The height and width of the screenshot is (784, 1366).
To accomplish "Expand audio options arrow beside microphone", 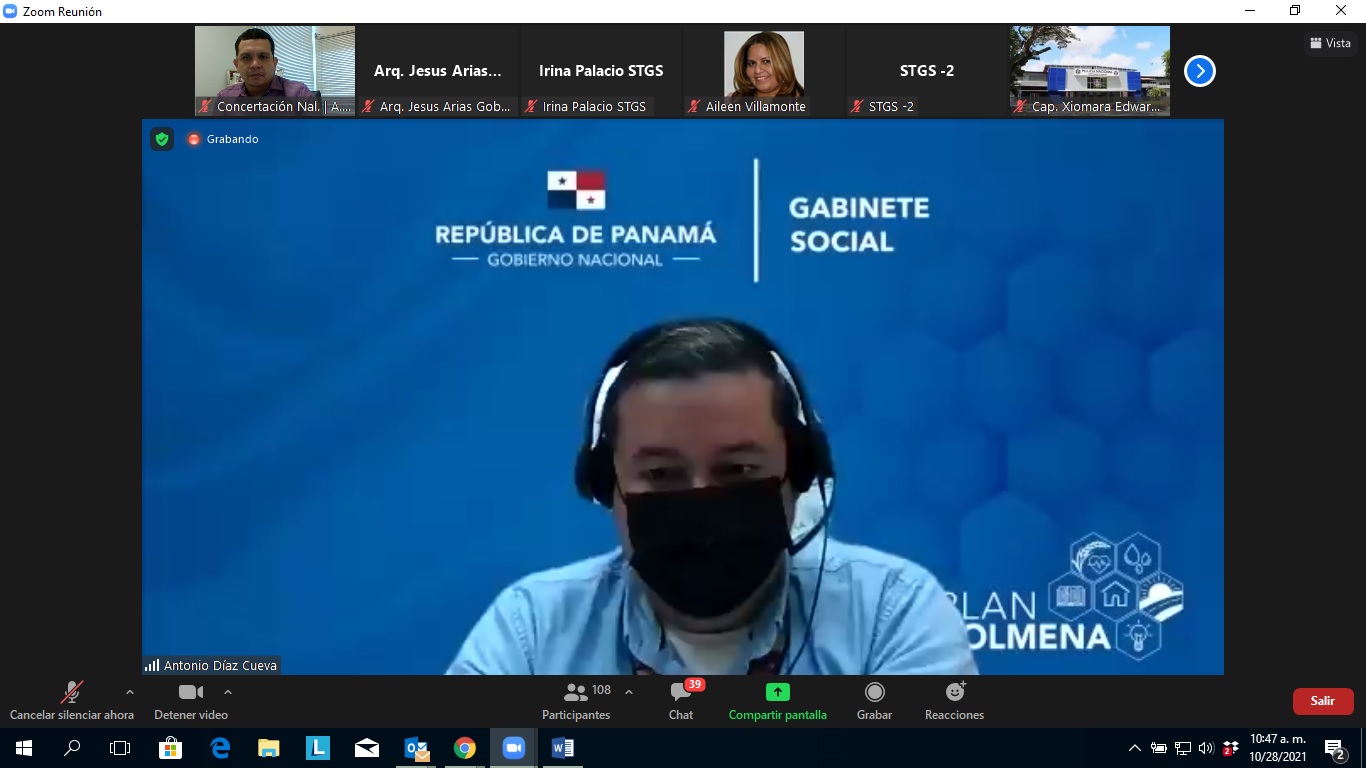I will (x=129, y=692).
